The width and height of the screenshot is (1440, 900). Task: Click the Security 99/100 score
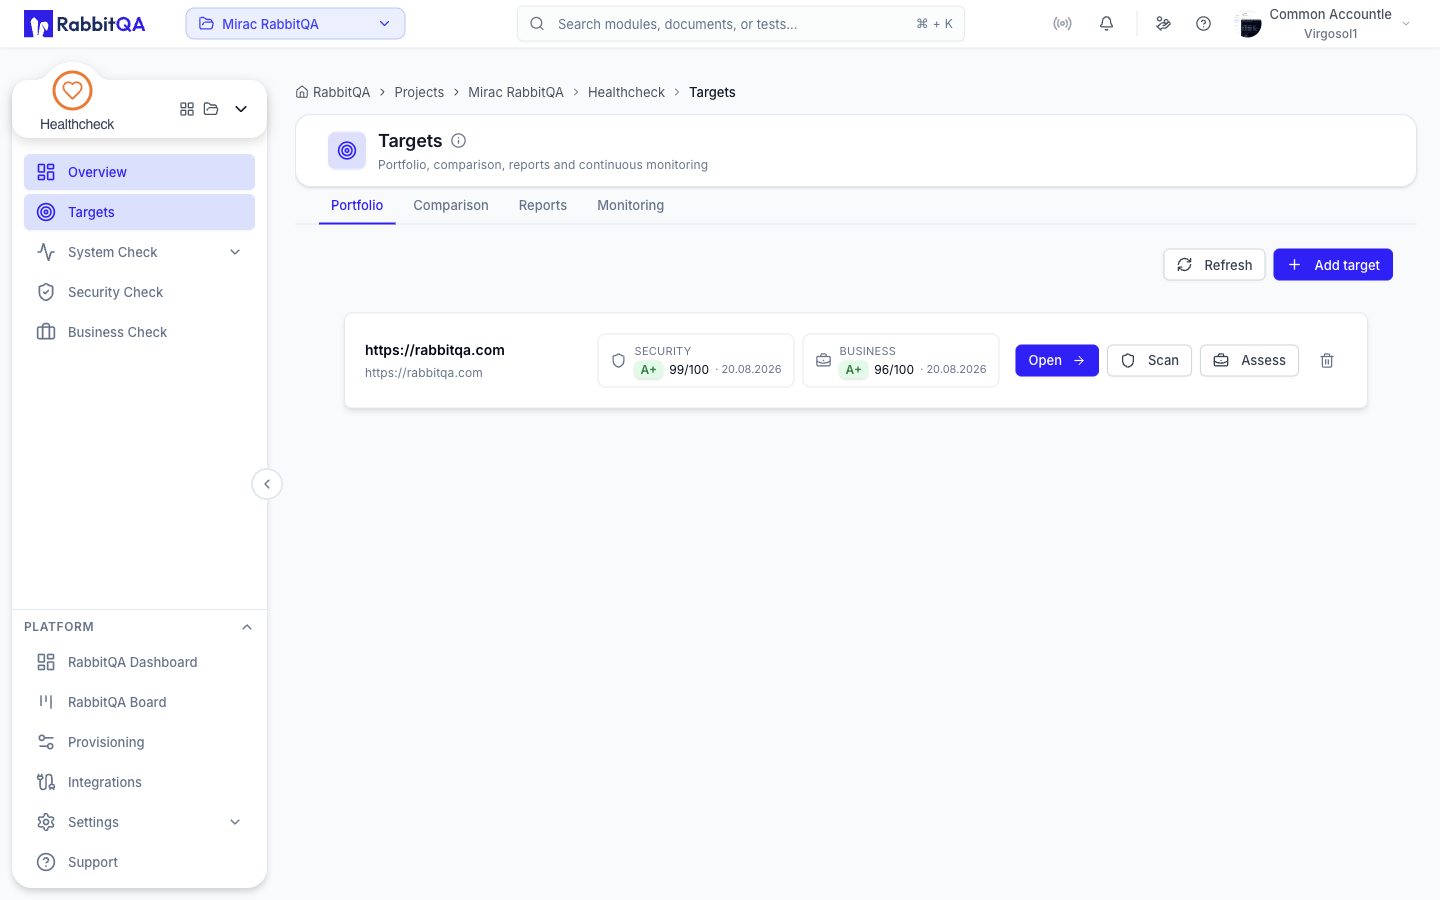click(x=689, y=370)
